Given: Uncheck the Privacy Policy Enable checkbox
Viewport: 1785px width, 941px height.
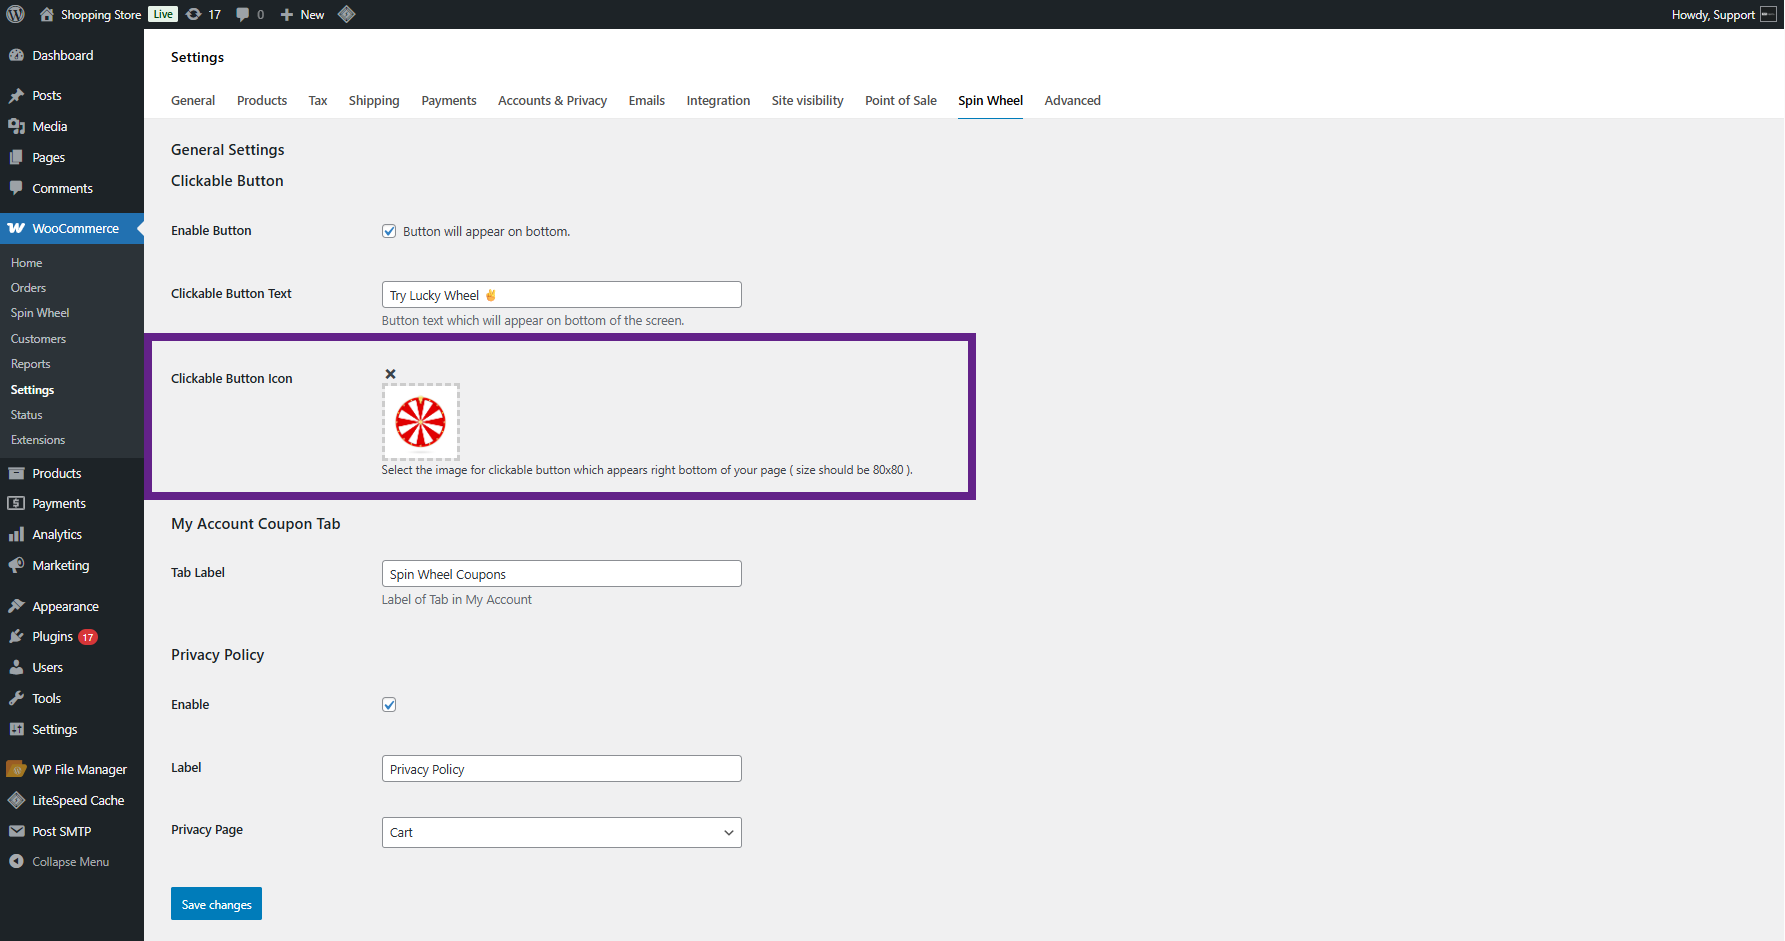Looking at the screenshot, I should coord(389,705).
